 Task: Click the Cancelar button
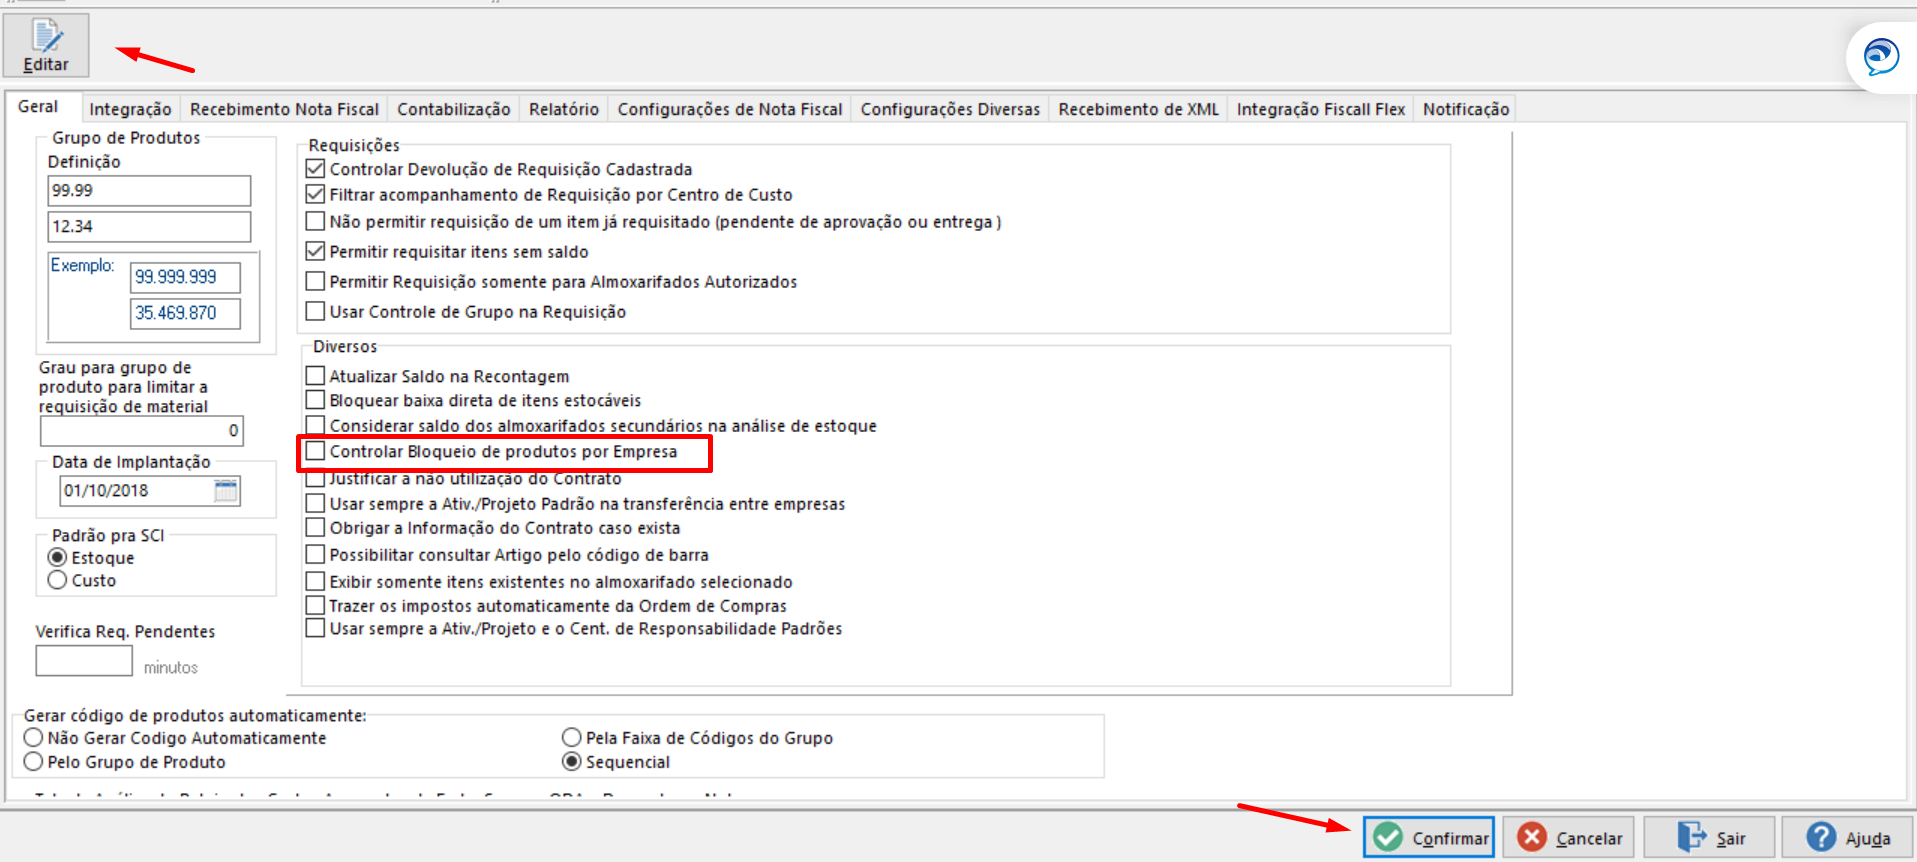point(1569,838)
